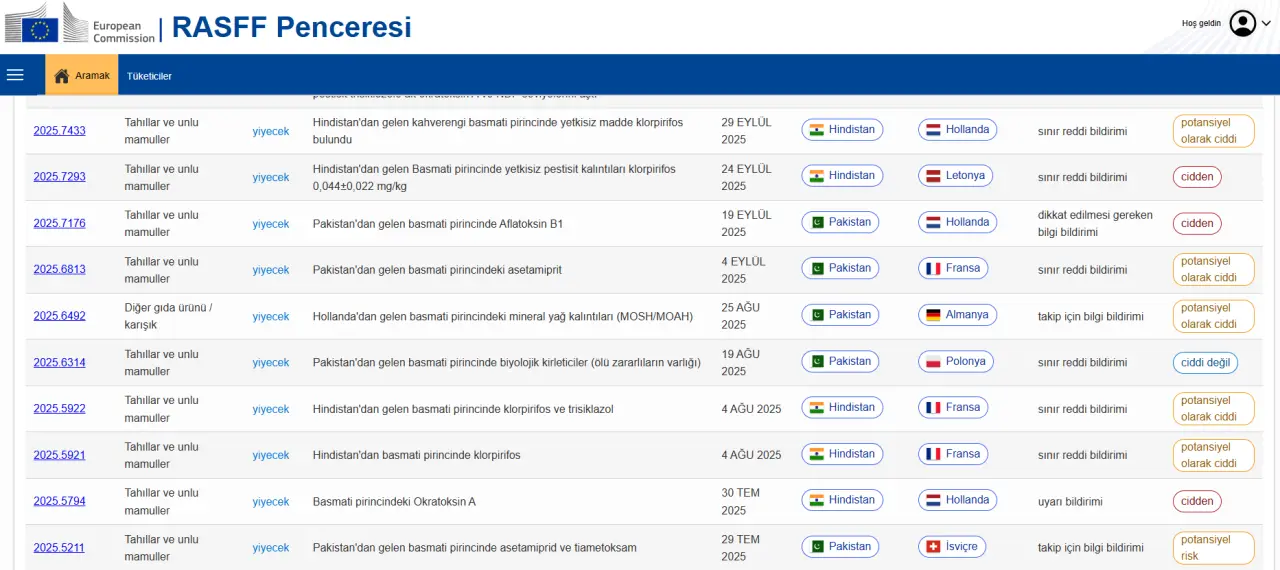Screen dimensions: 1280x570
Task: Click 'potansiyel risk' label in last row
Action: tap(1213, 548)
